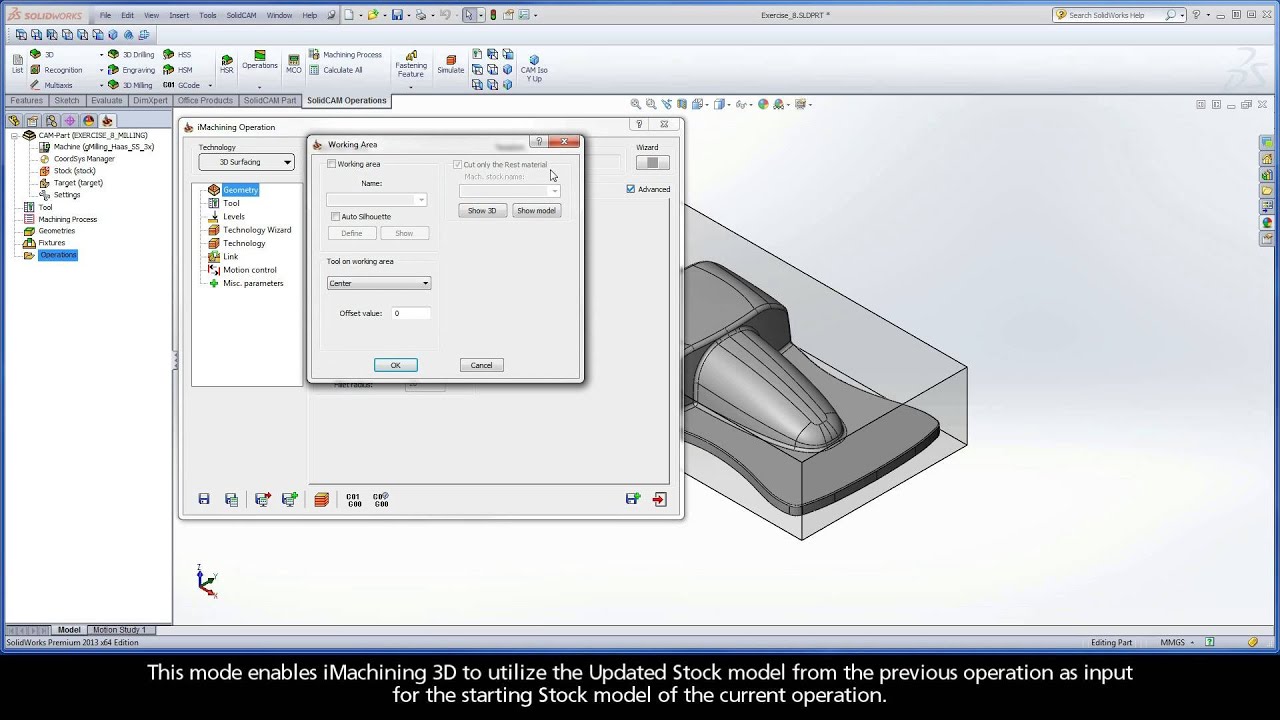
Task: Toggle the Wizard switch
Action: click(x=652, y=163)
